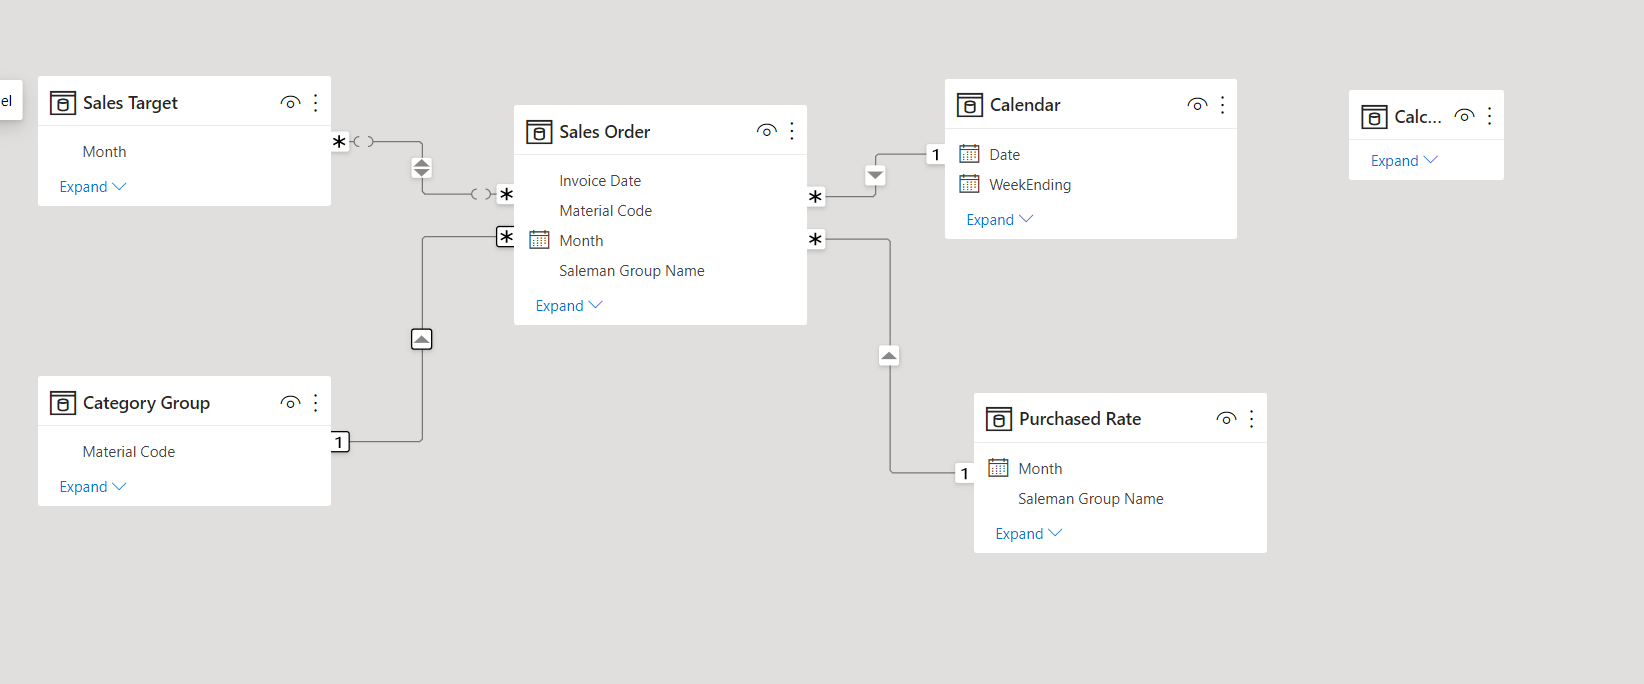Image resolution: width=1644 pixels, height=684 pixels.
Task: Expand the Sales Target table fields
Action: [93, 187]
